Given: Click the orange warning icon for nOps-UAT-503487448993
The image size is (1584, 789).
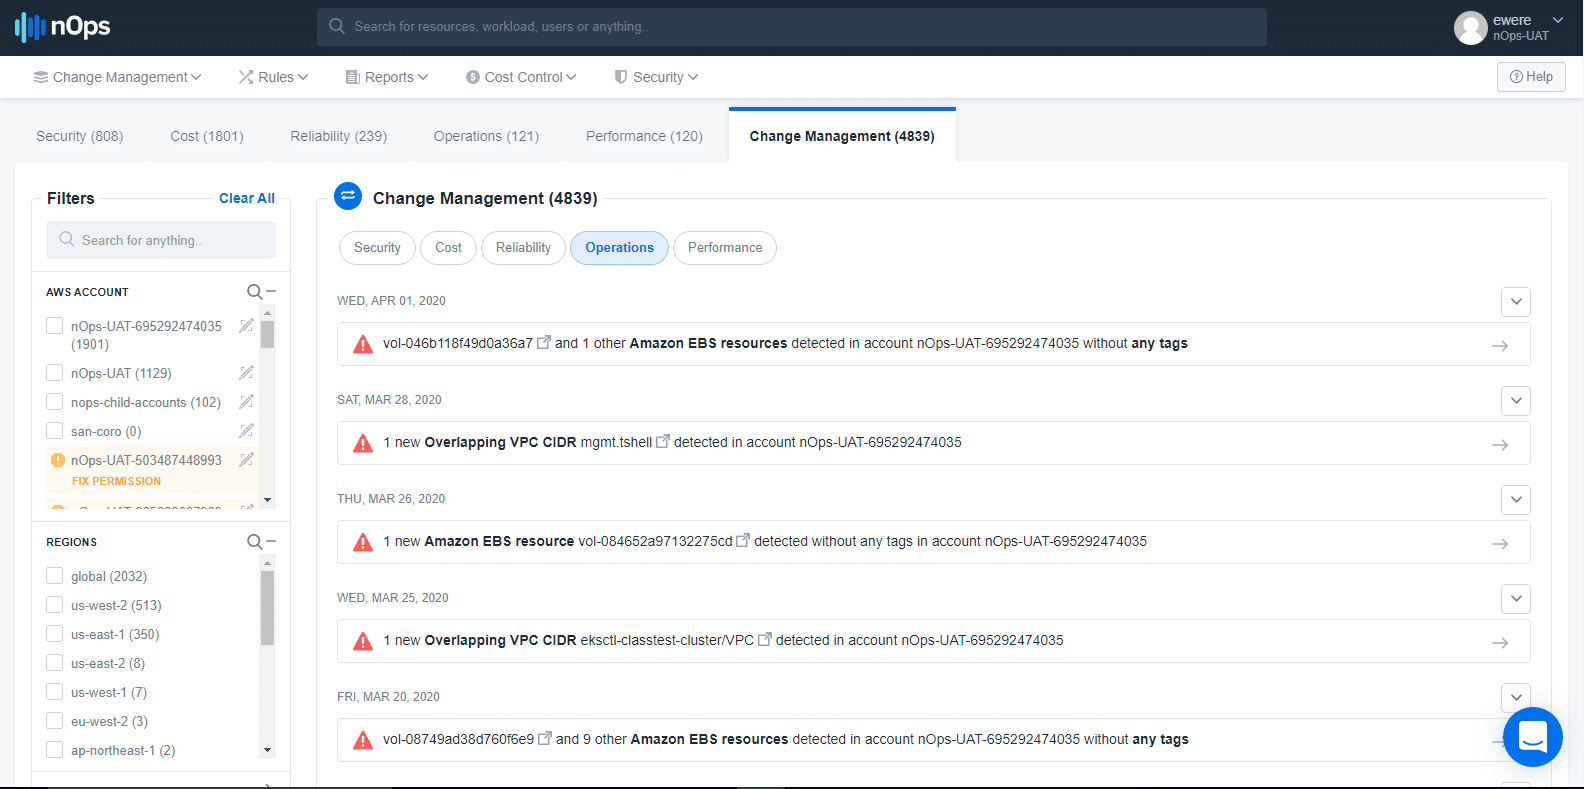Looking at the screenshot, I should point(58,460).
